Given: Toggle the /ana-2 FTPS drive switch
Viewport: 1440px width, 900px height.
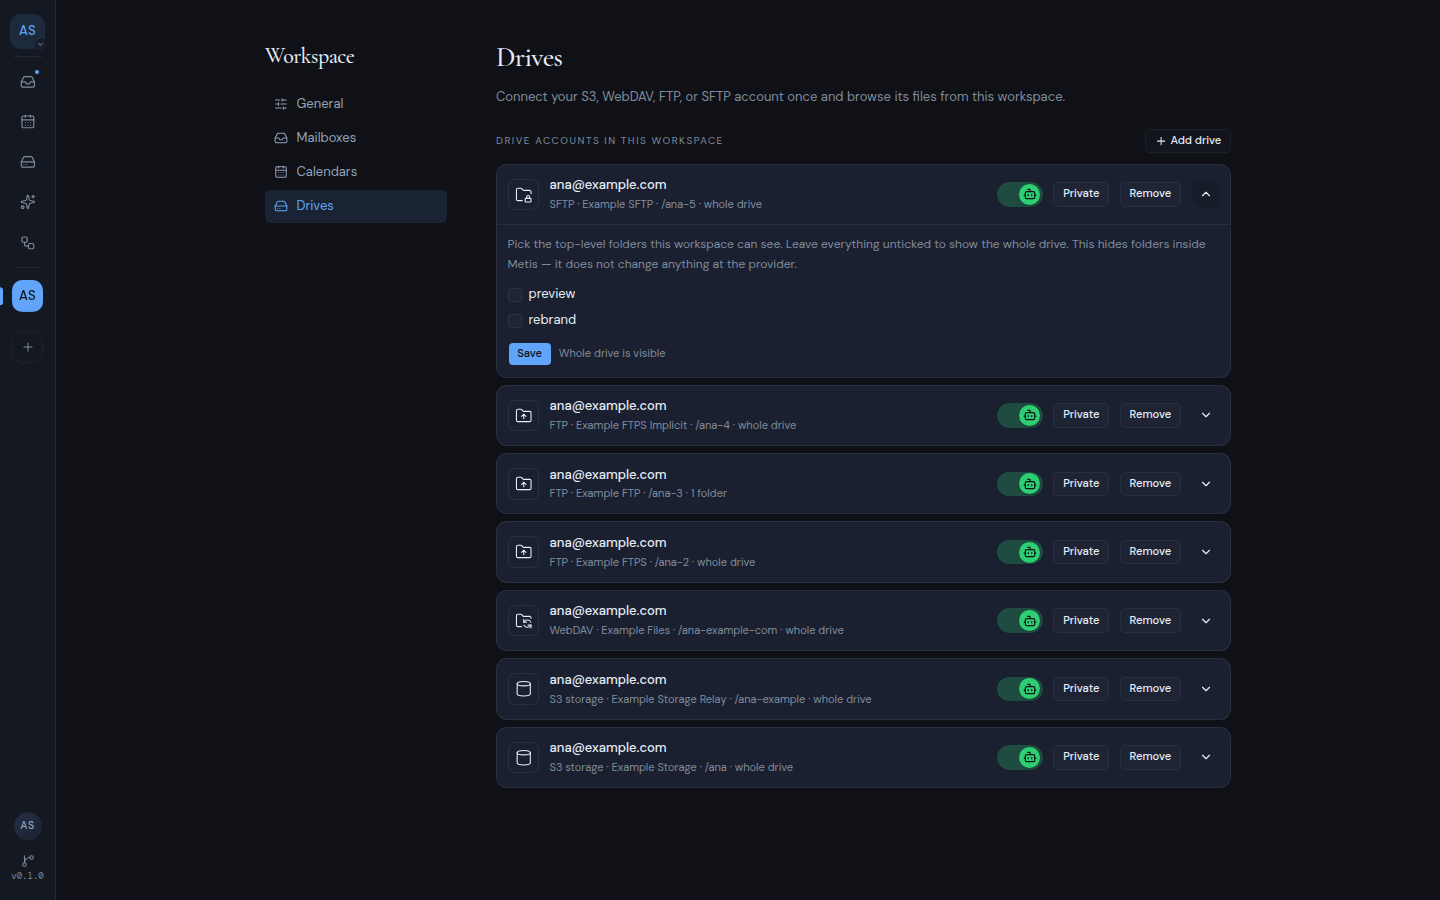Looking at the screenshot, I should coord(1020,552).
